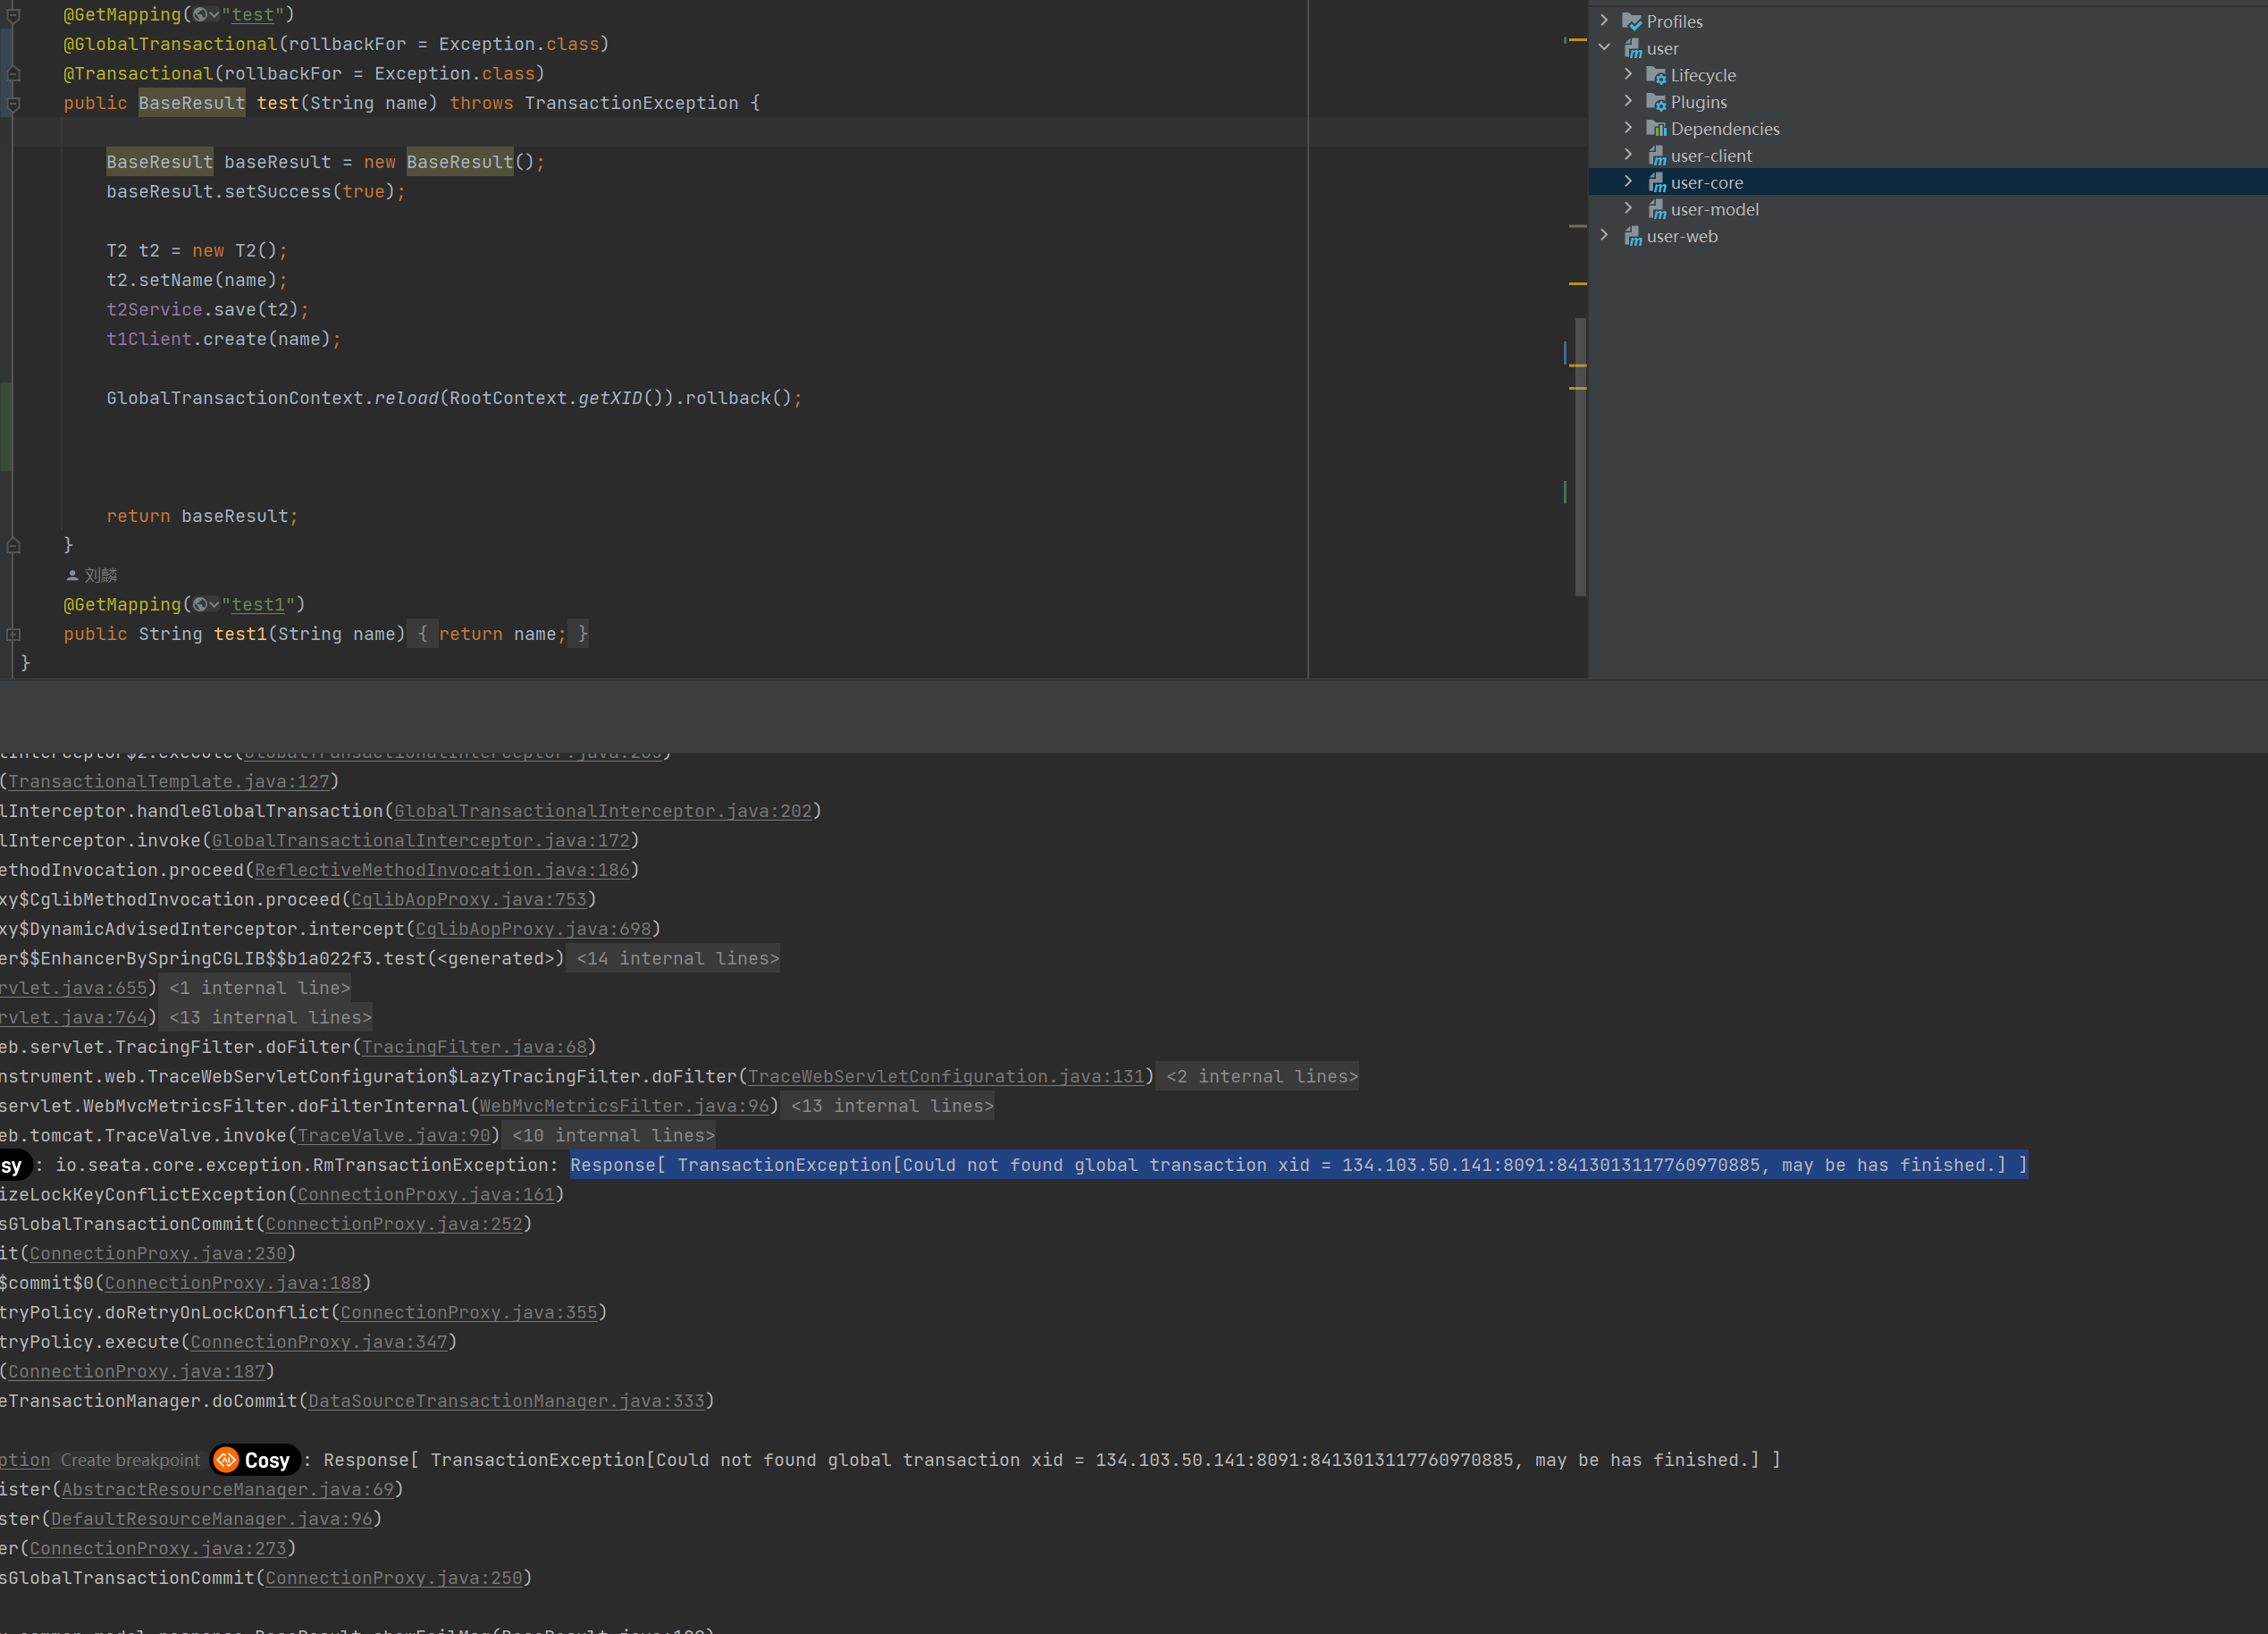Screen dimensions: 2268x1634
Task: Expand the Lifecycle node
Action: 1628,75
